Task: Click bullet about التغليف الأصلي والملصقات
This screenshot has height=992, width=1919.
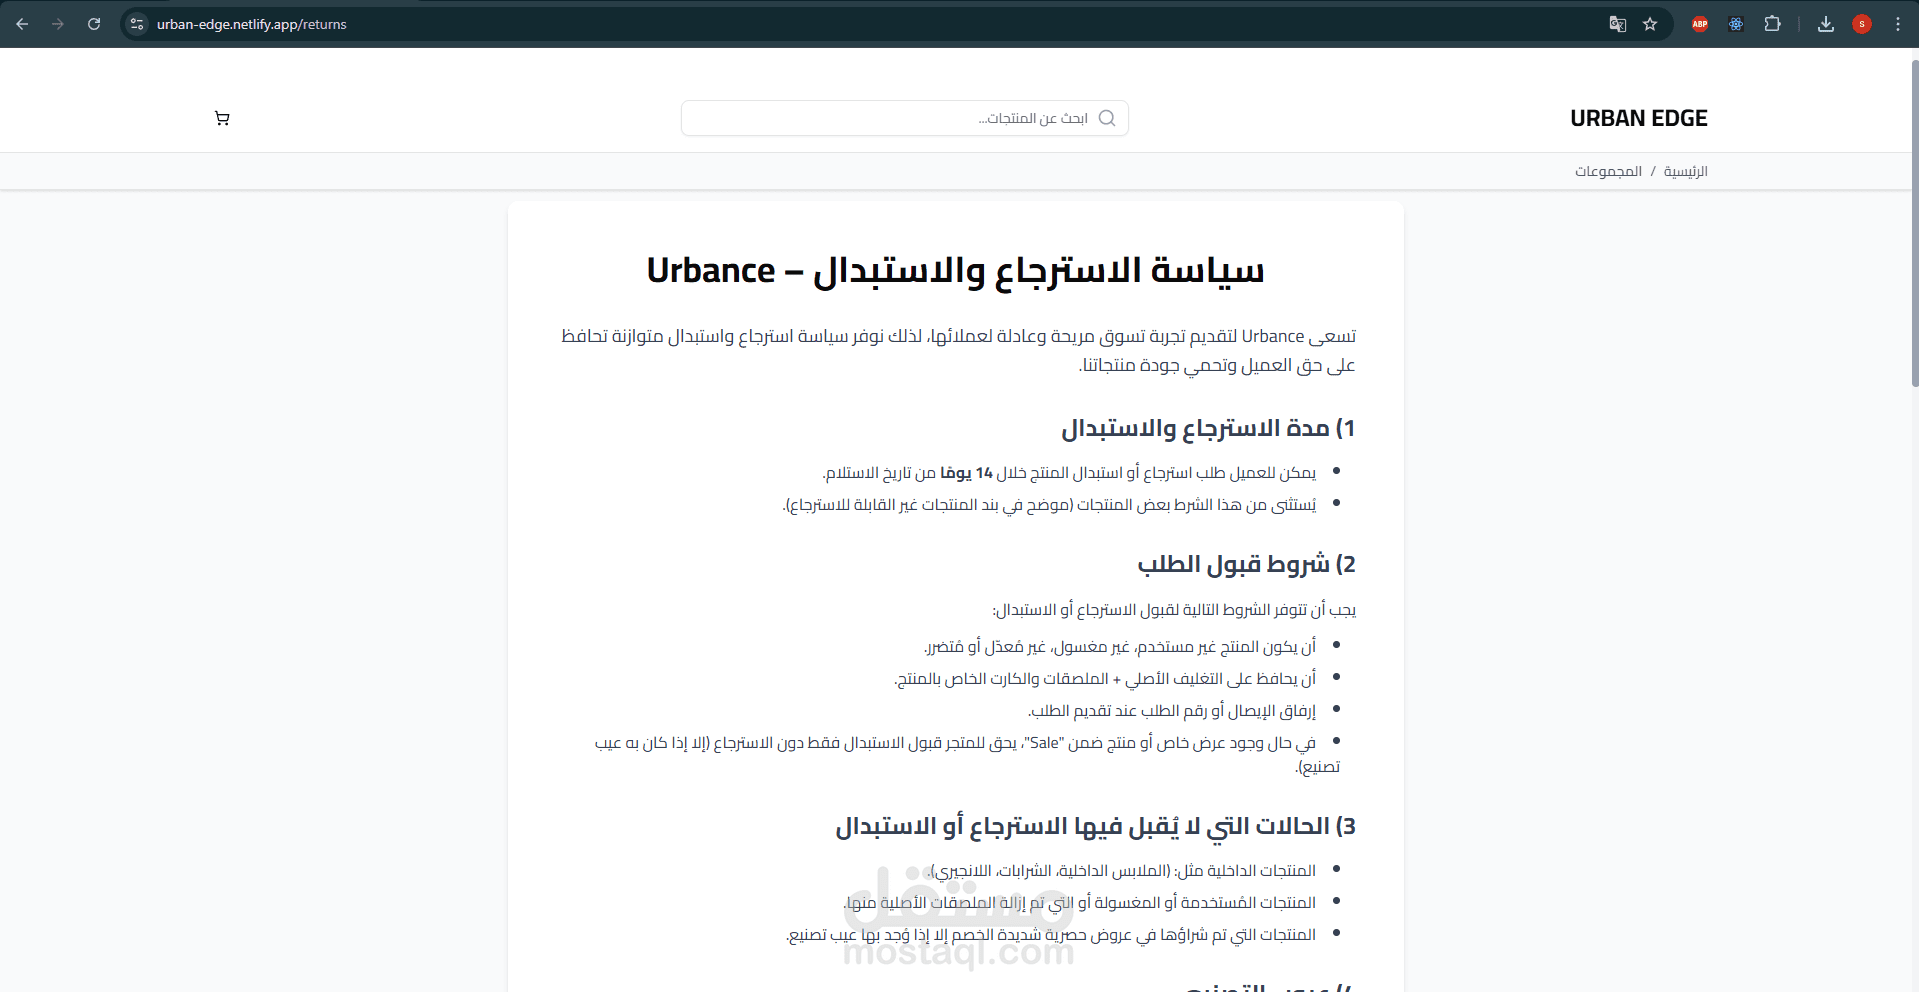Action: [1105, 679]
